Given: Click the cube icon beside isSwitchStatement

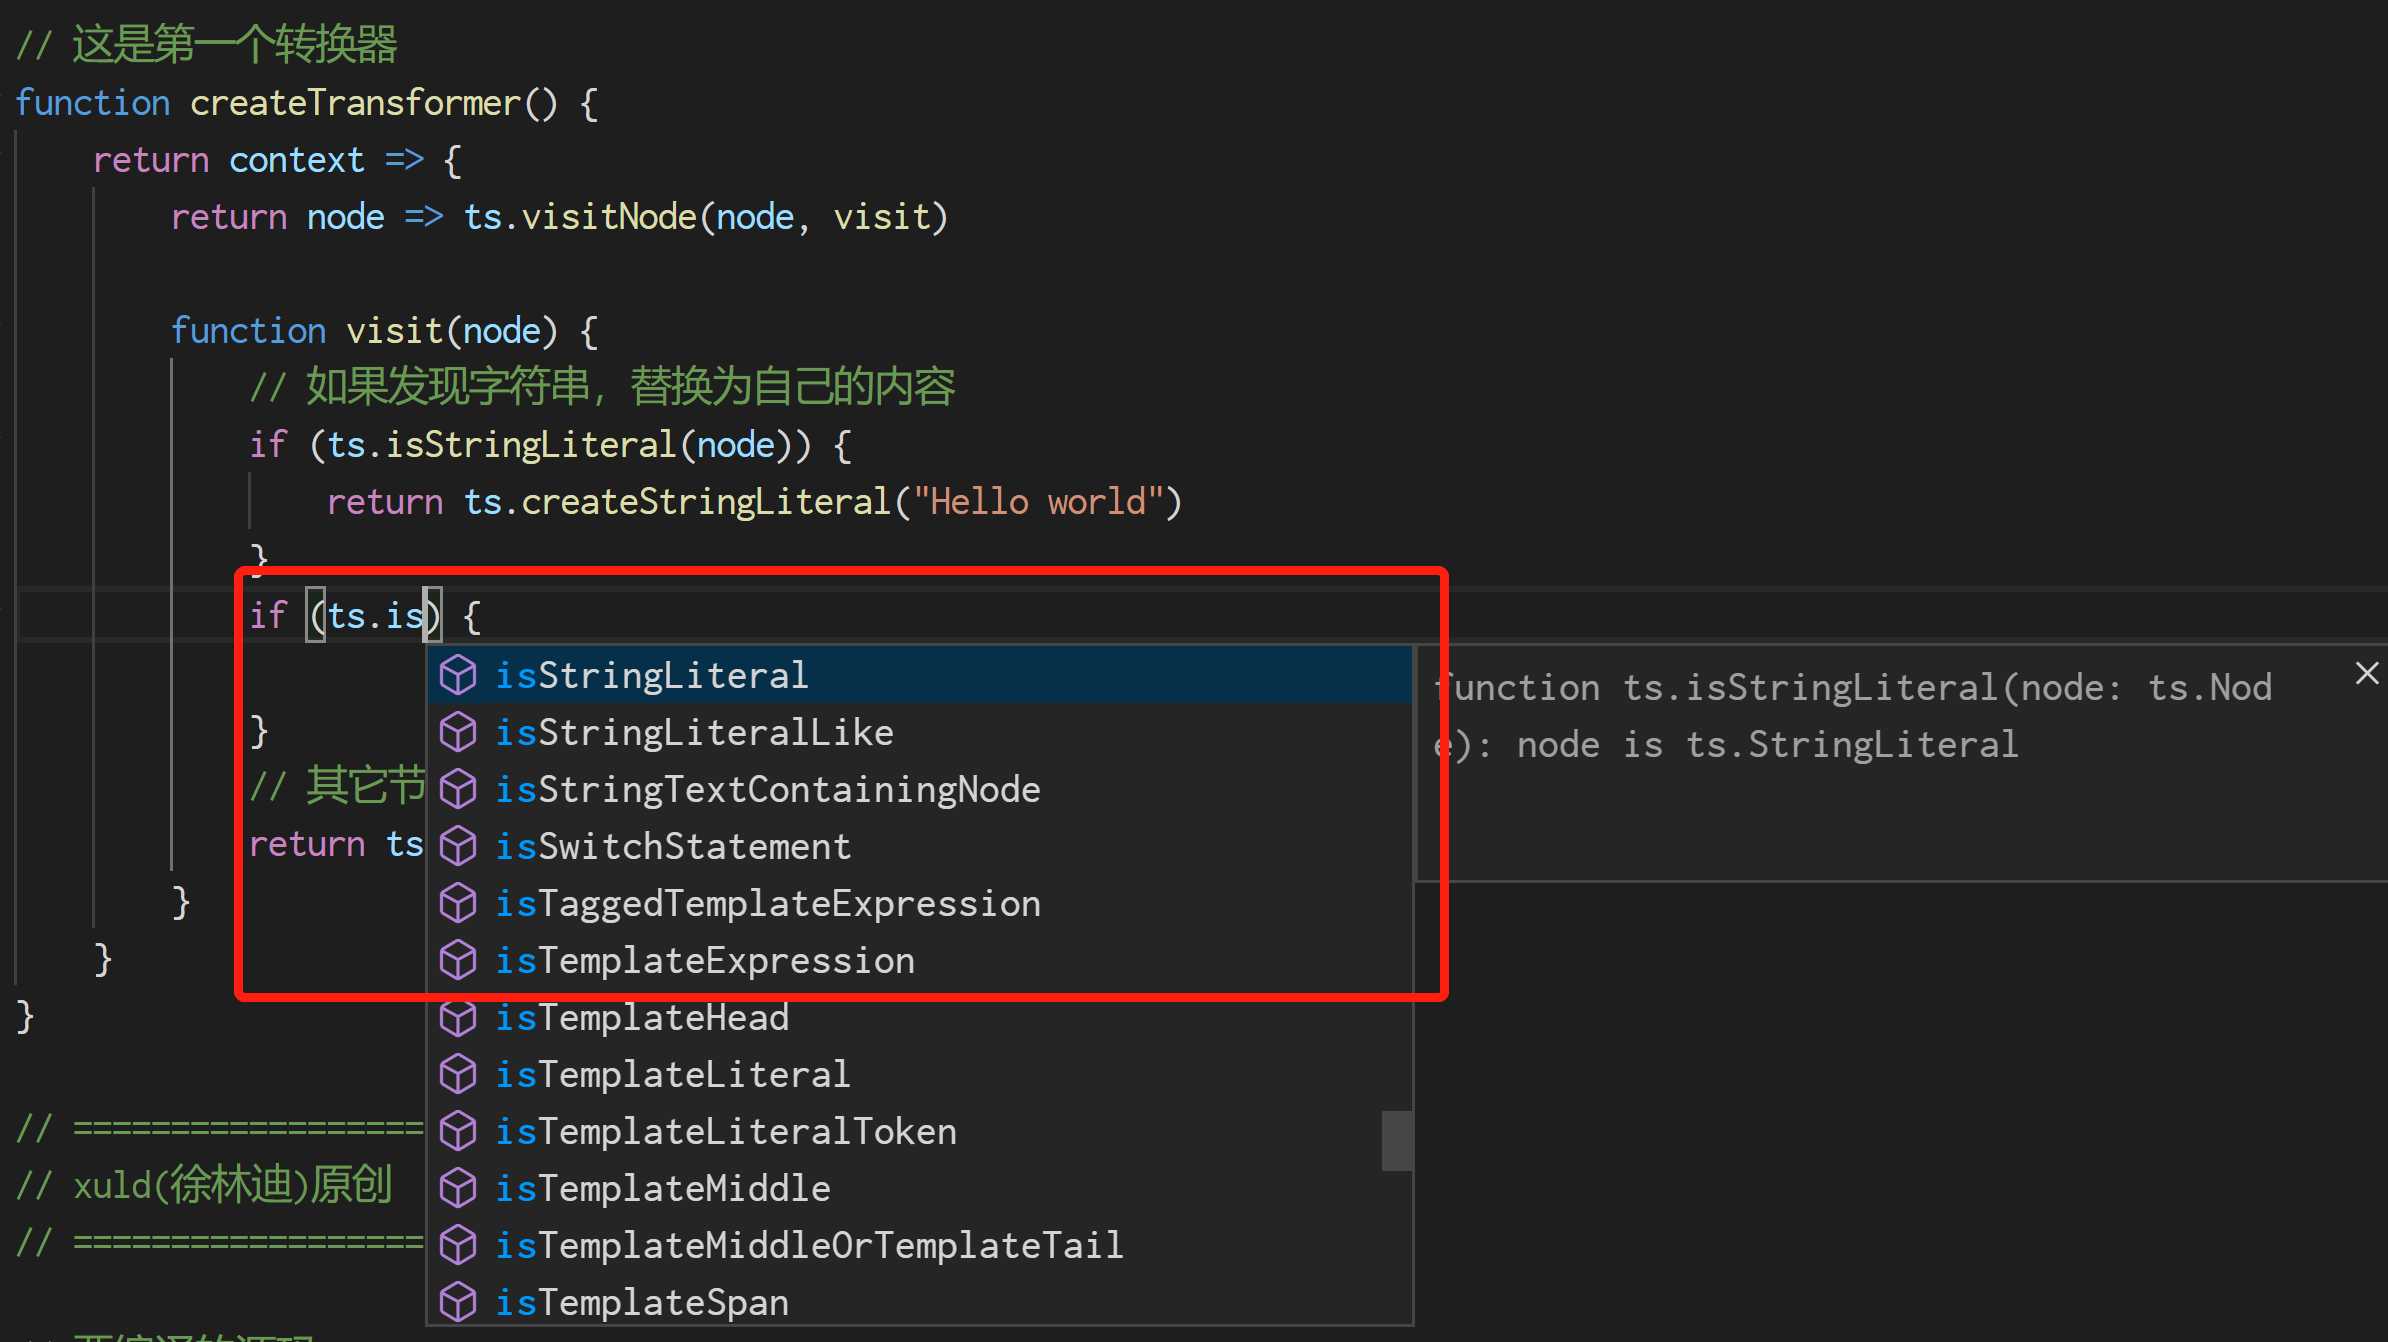Looking at the screenshot, I should coord(458,846).
